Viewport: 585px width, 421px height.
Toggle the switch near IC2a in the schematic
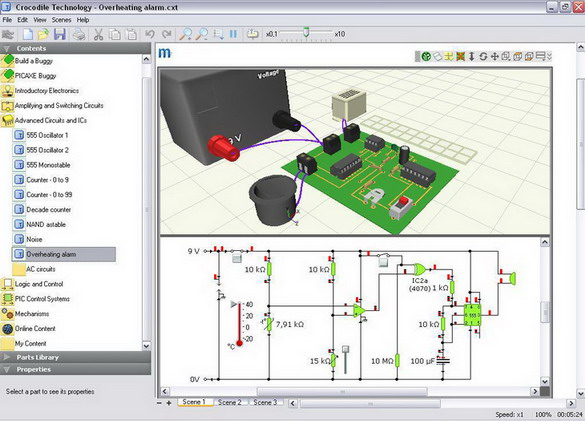tap(383, 262)
